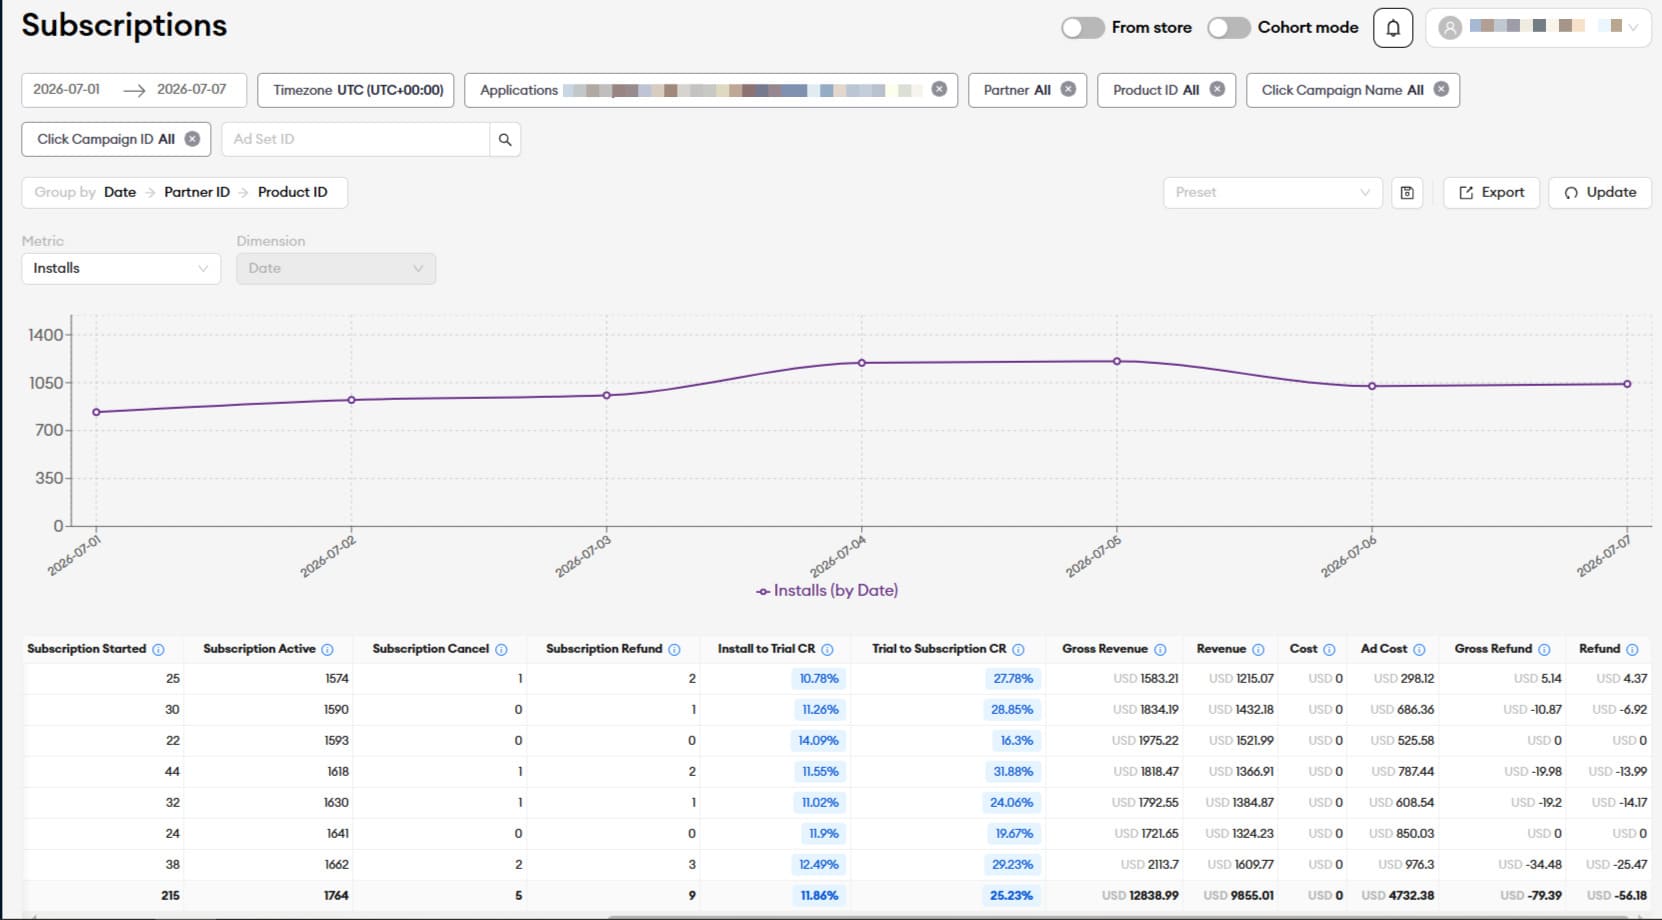
Task: Click info icon next to Install to Trial CR
Action: (827, 650)
